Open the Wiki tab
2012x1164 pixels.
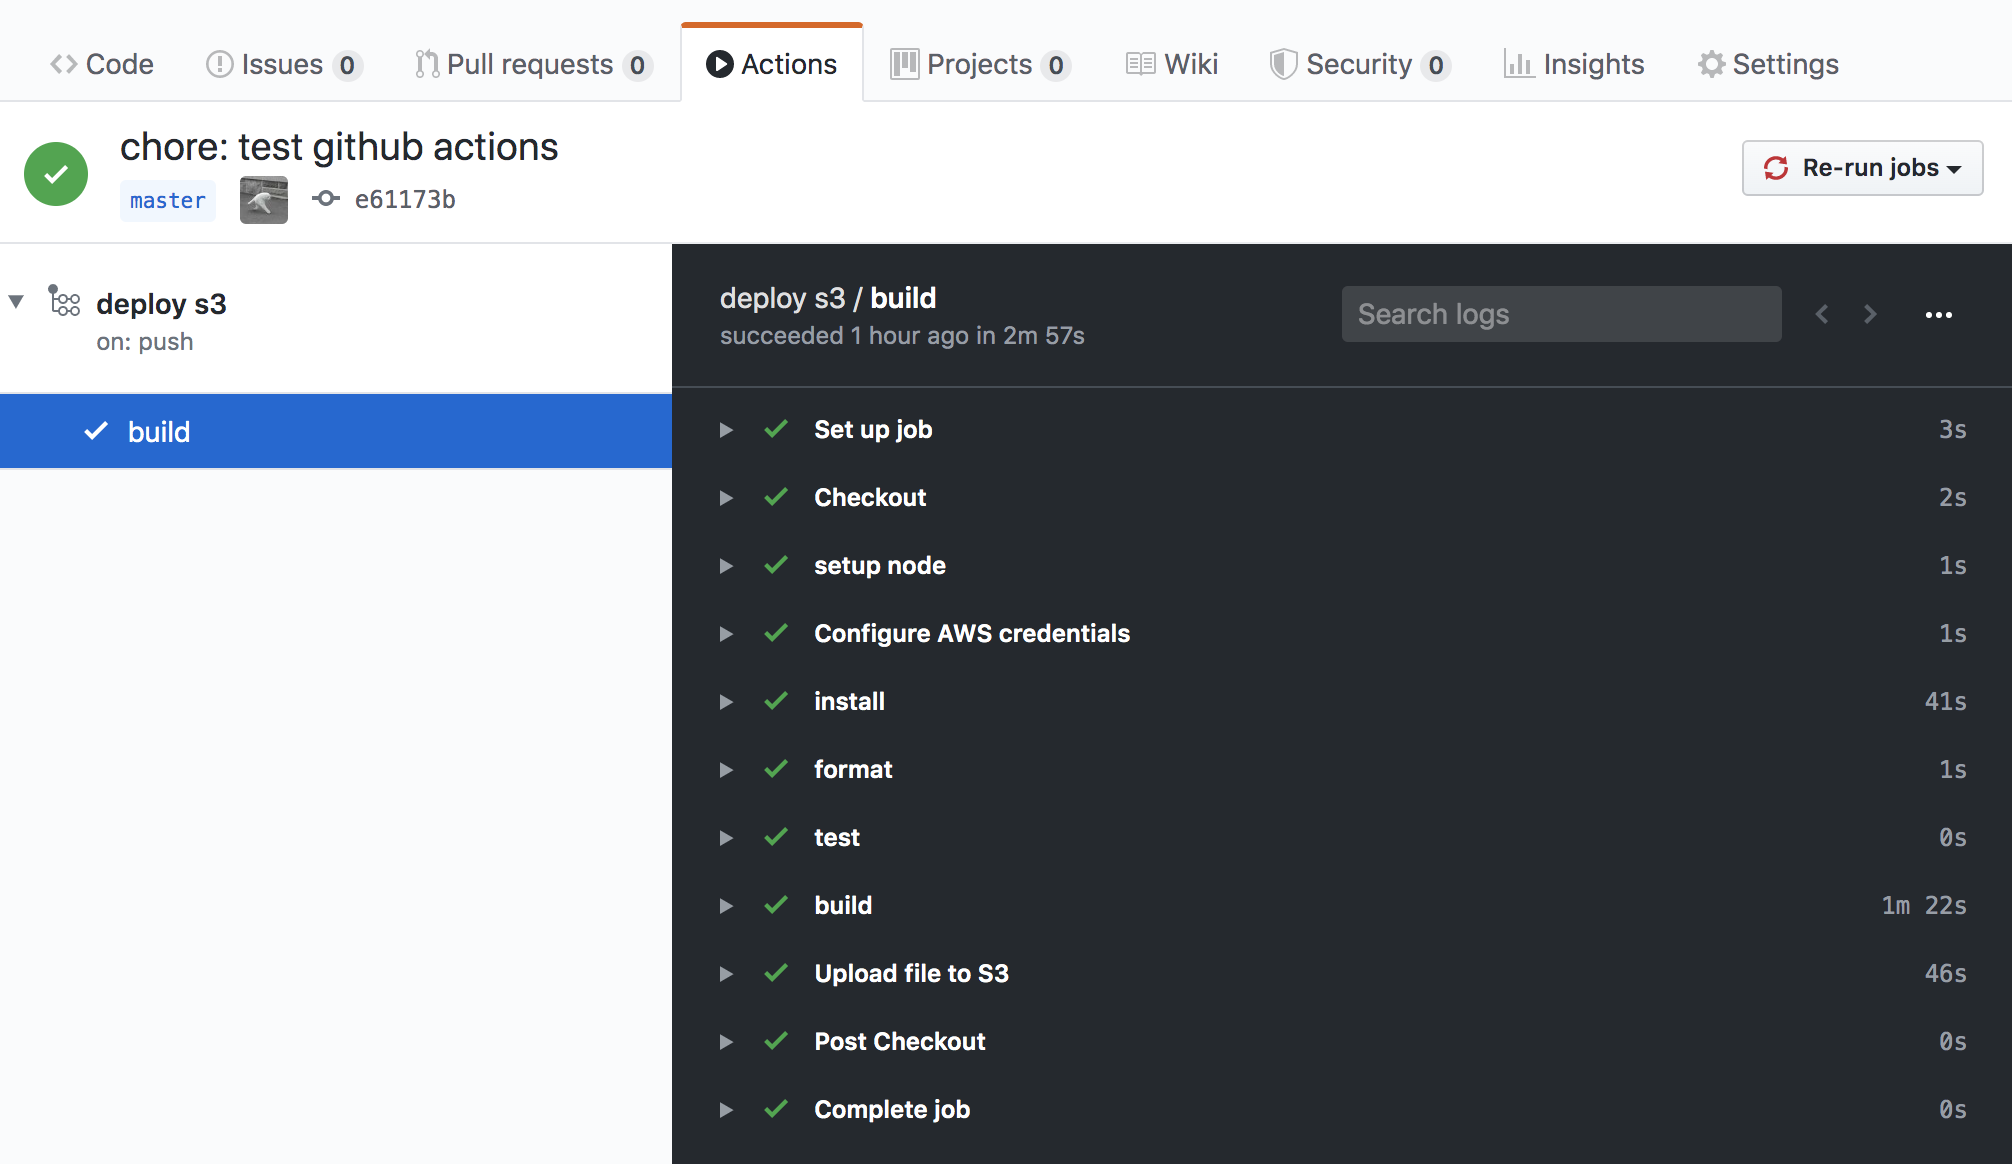[x=1172, y=64]
